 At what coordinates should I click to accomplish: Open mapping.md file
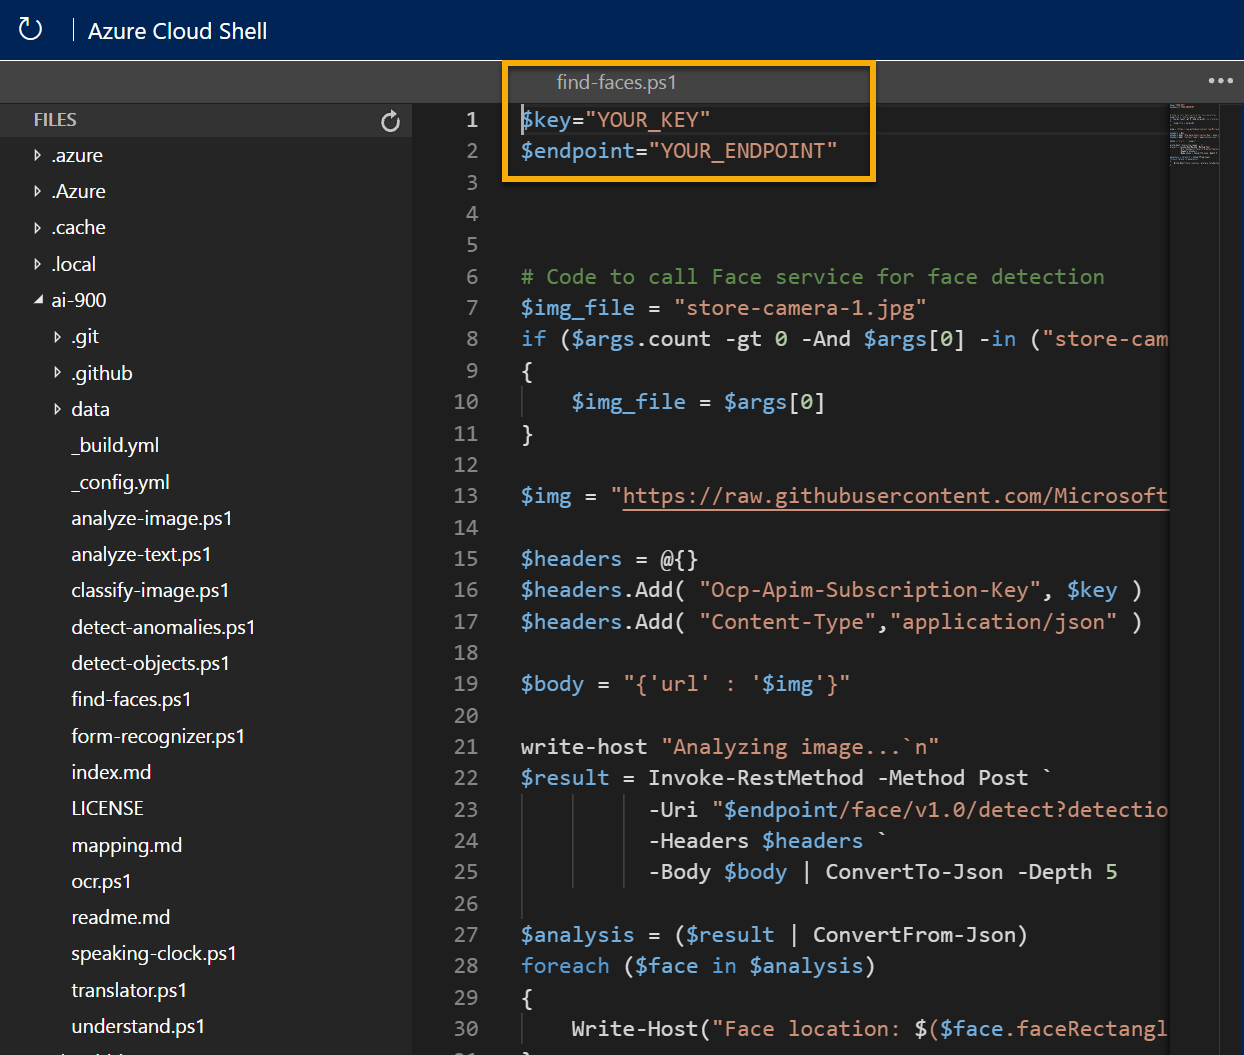126,845
